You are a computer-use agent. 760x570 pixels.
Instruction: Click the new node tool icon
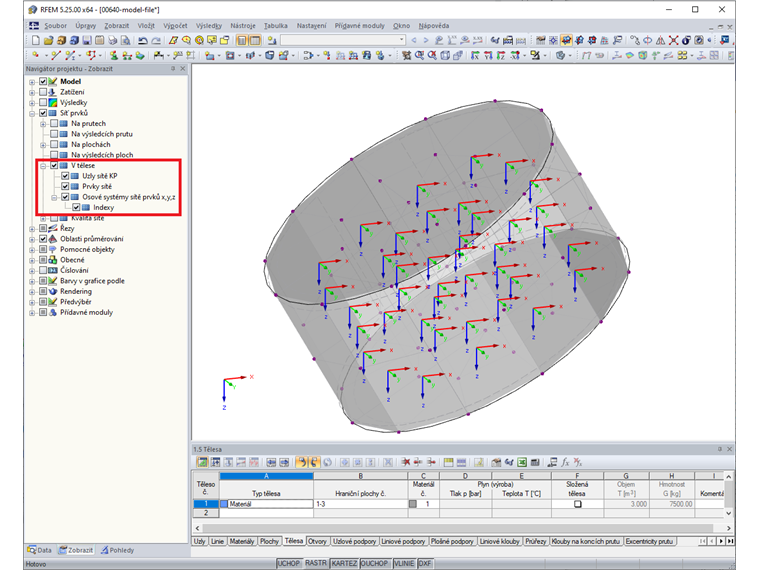coord(36,55)
